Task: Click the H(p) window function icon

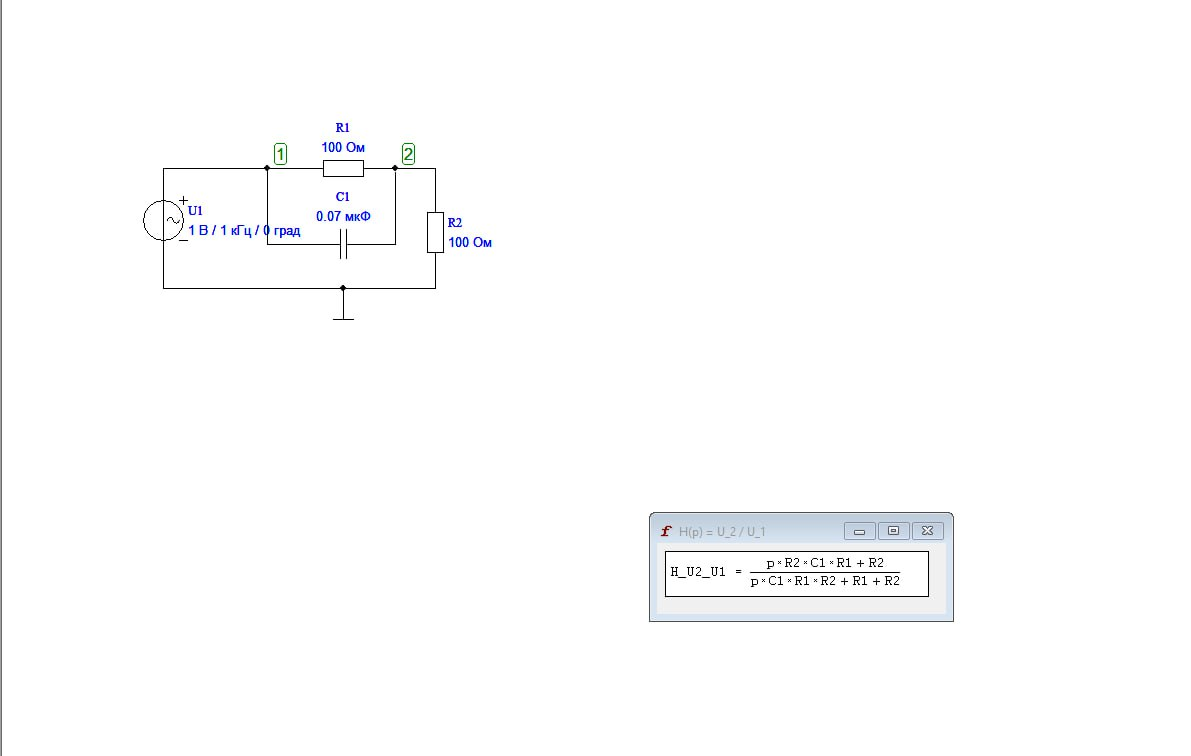Action: click(x=666, y=531)
